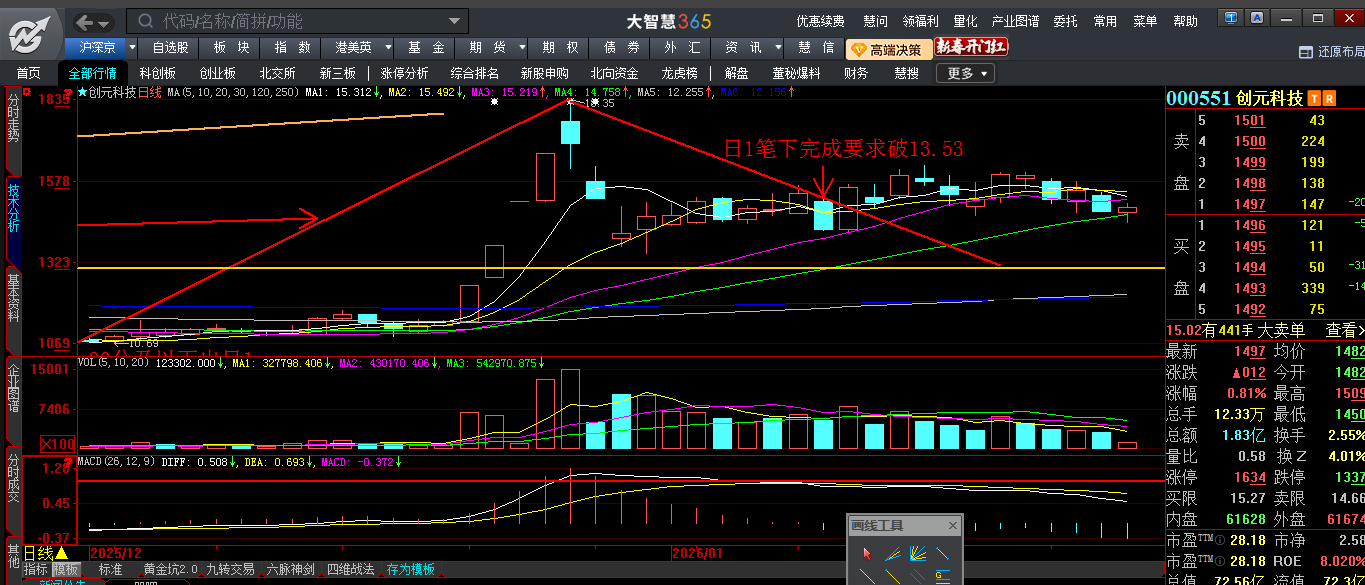Open the 债券 toolbar item
This screenshot has width=1365, height=585.
620,47
